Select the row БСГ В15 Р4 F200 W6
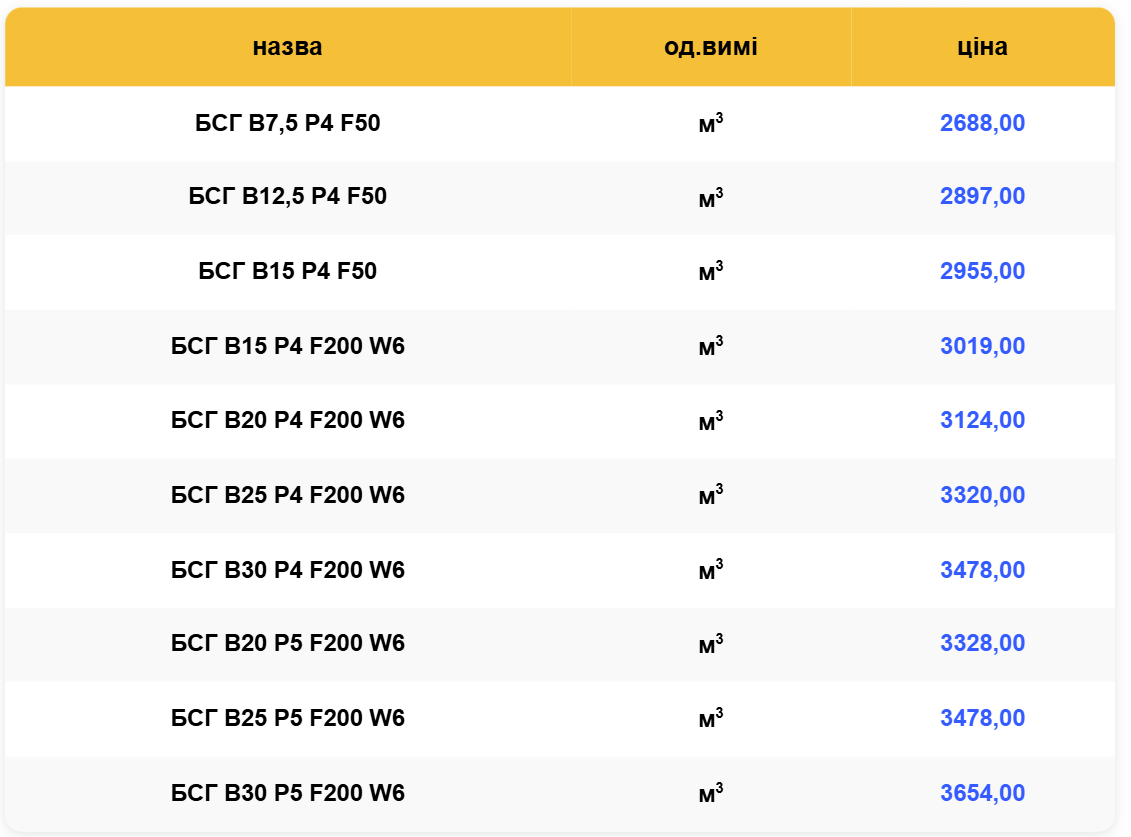The image size is (1131, 837). (287, 346)
